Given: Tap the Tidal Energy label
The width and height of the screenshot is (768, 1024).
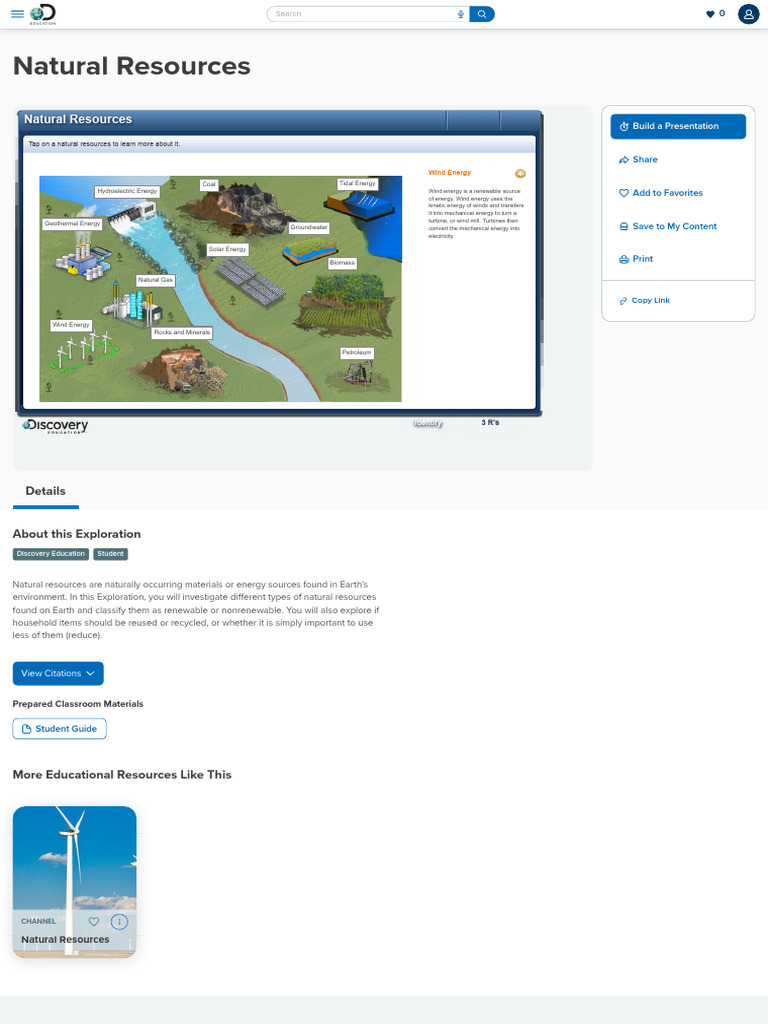Looking at the screenshot, I should point(357,184).
